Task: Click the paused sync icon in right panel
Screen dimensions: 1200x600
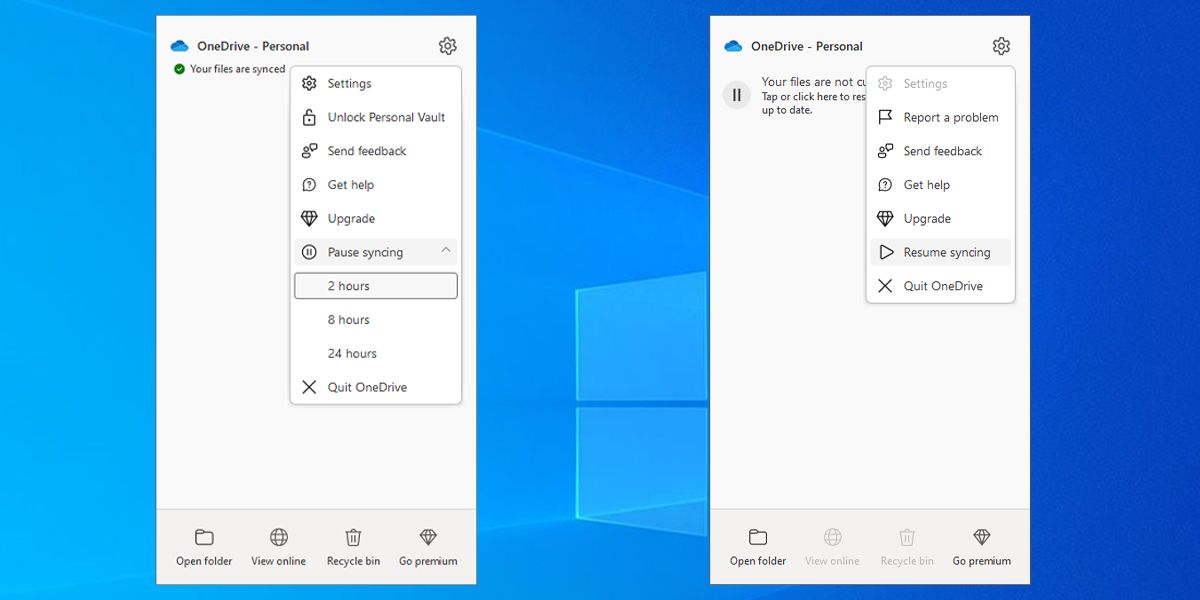Action: click(737, 96)
